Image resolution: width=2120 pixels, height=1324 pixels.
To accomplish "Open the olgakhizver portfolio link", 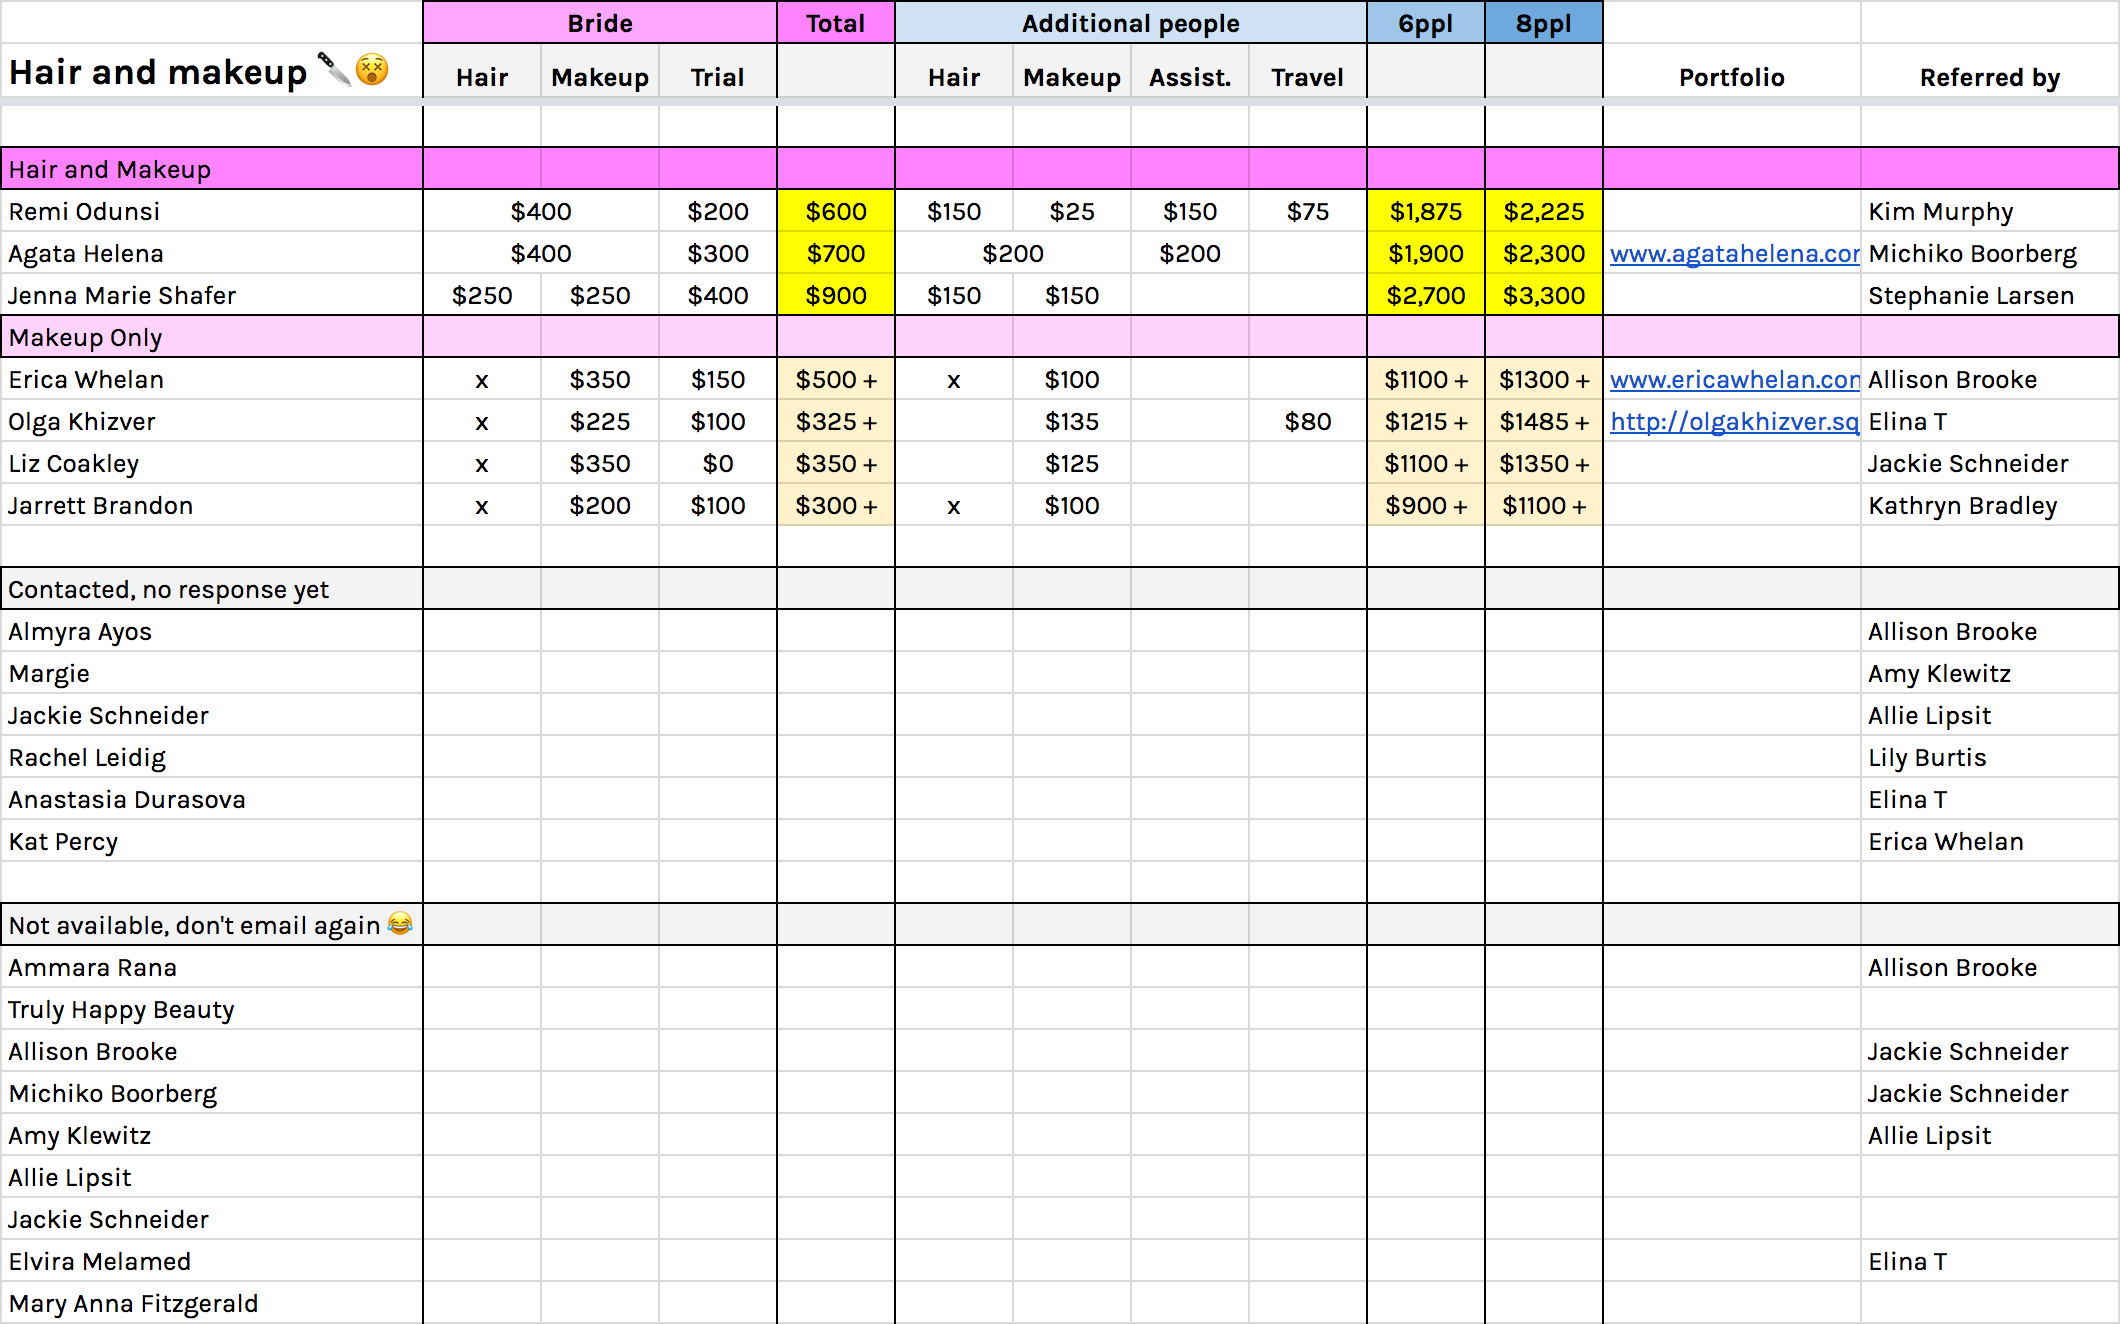I will click(x=1734, y=422).
